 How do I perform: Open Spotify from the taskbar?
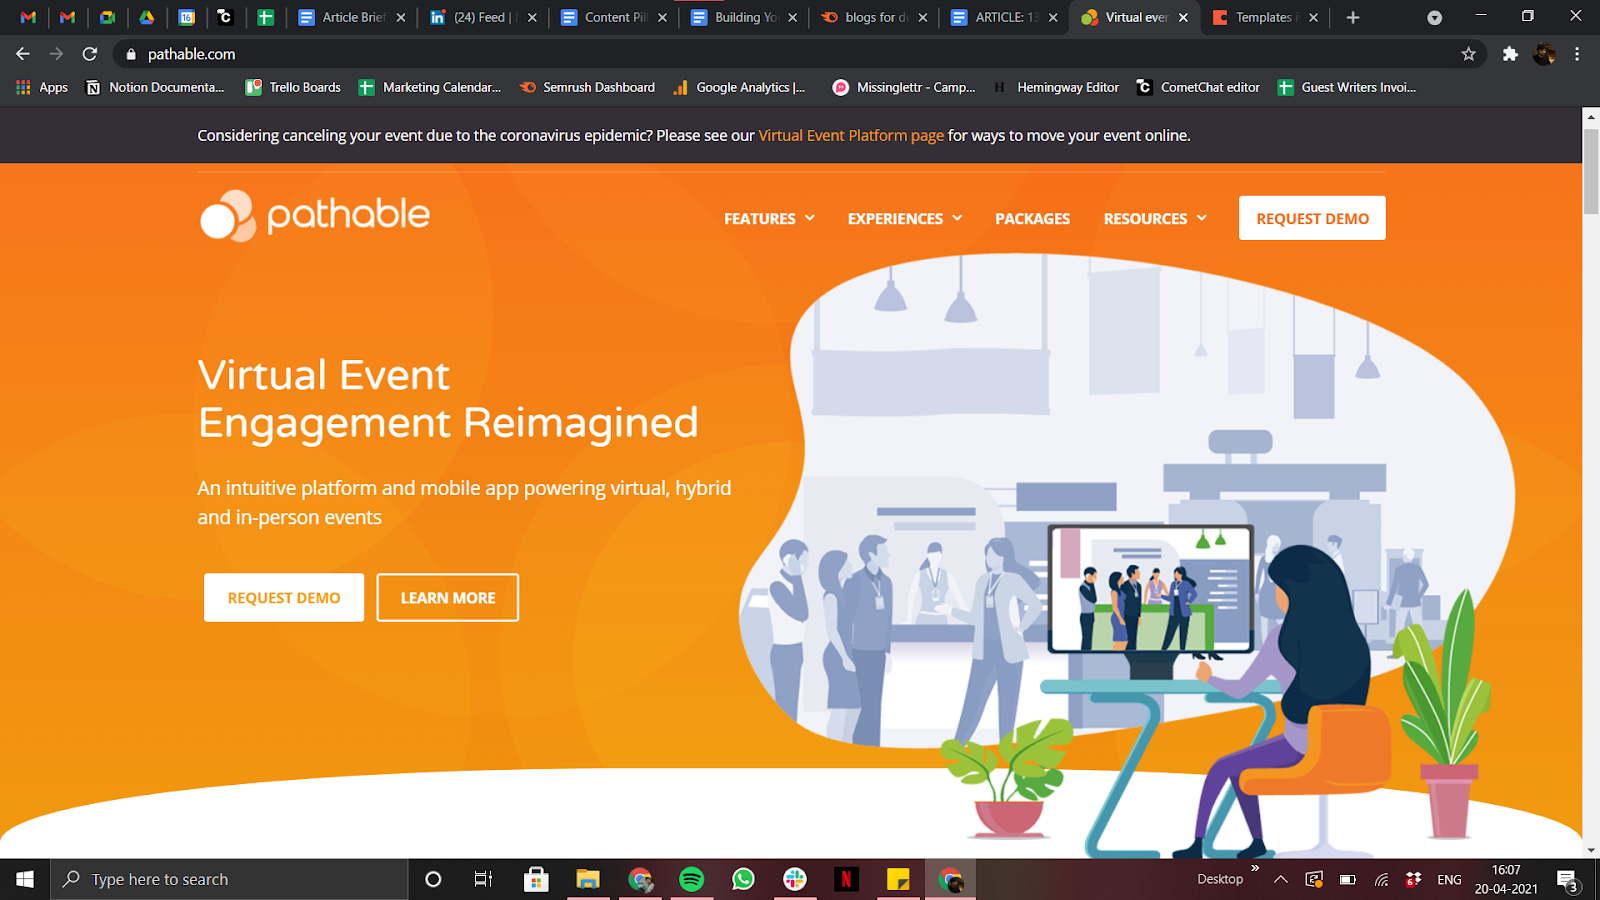click(x=691, y=879)
